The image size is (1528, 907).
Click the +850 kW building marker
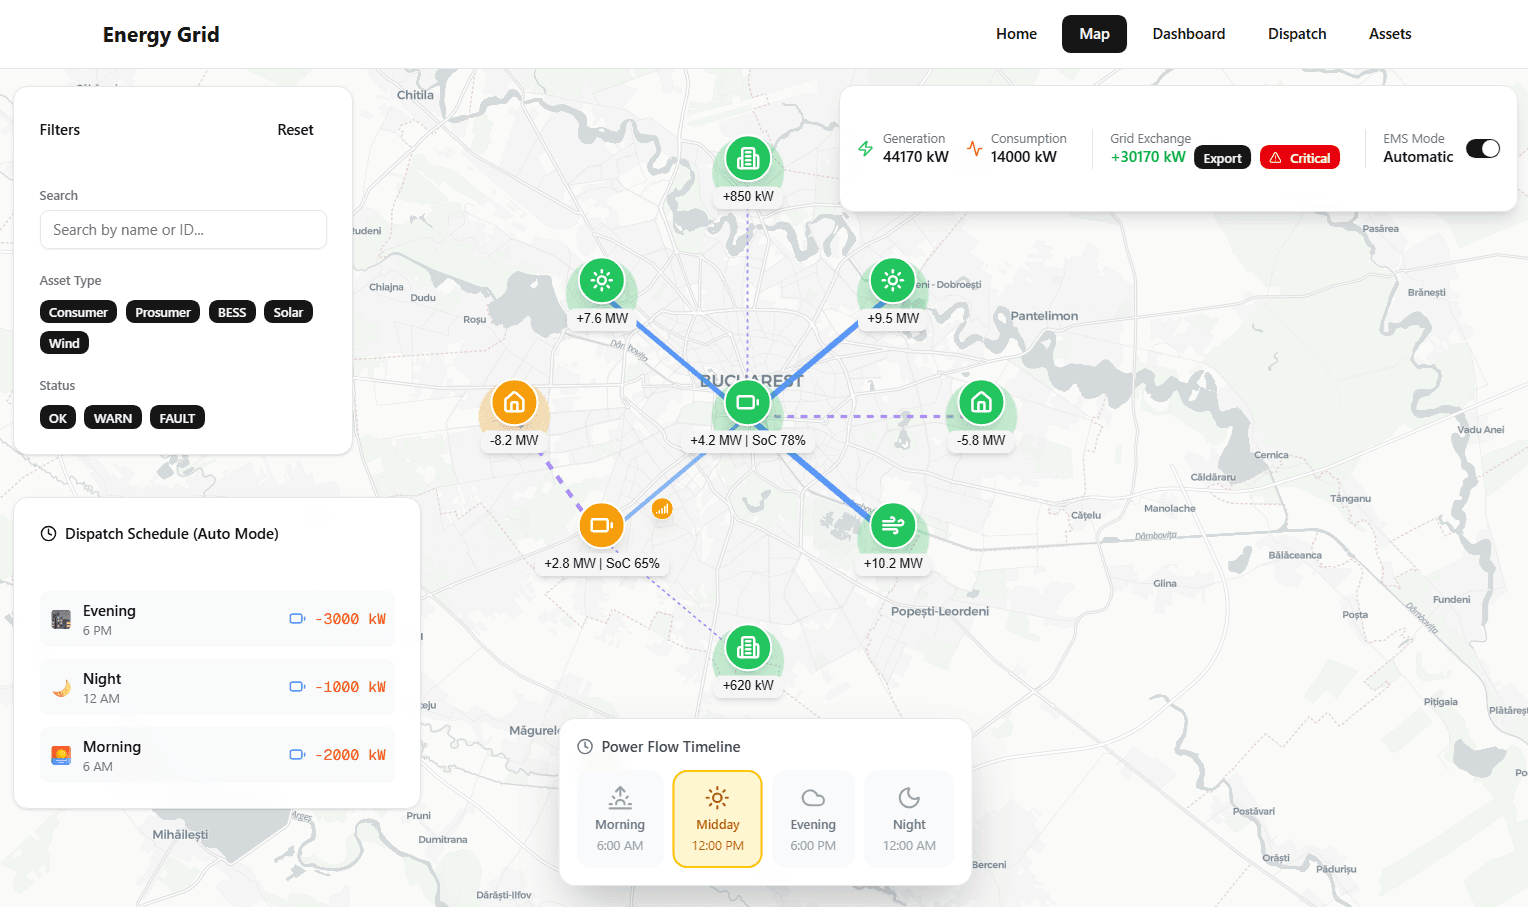[x=747, y=159]
